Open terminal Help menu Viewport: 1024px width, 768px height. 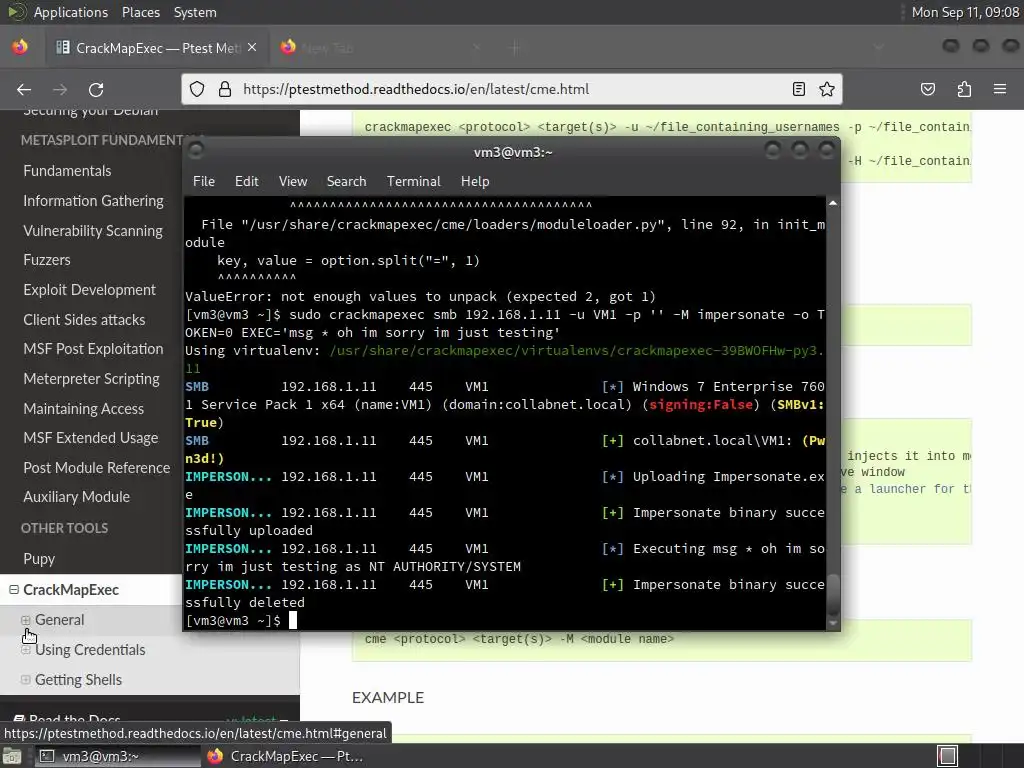[475, 182]
